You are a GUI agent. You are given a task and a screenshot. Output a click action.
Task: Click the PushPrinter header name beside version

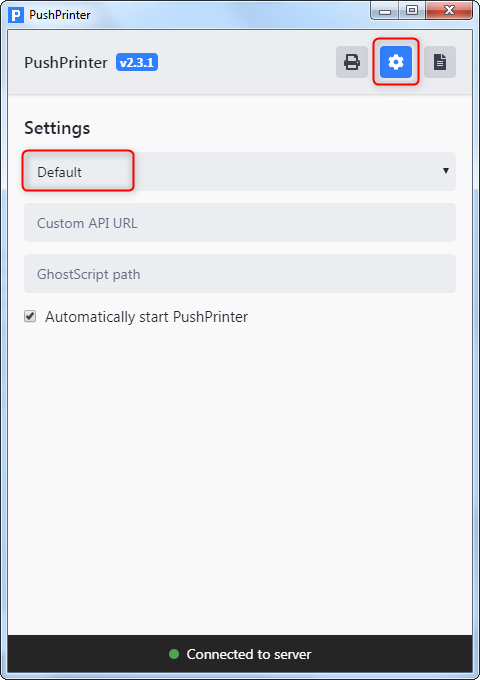(66, 62)
